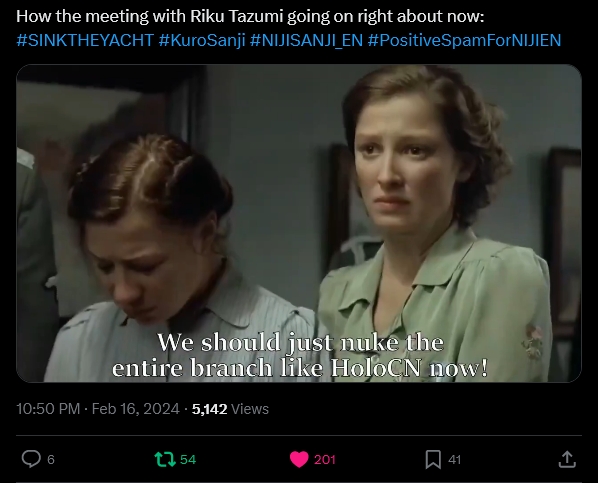This screenshot has width=598, height=483.
Task: Click the woman in green blouse in video
Action: click(433, 225)
